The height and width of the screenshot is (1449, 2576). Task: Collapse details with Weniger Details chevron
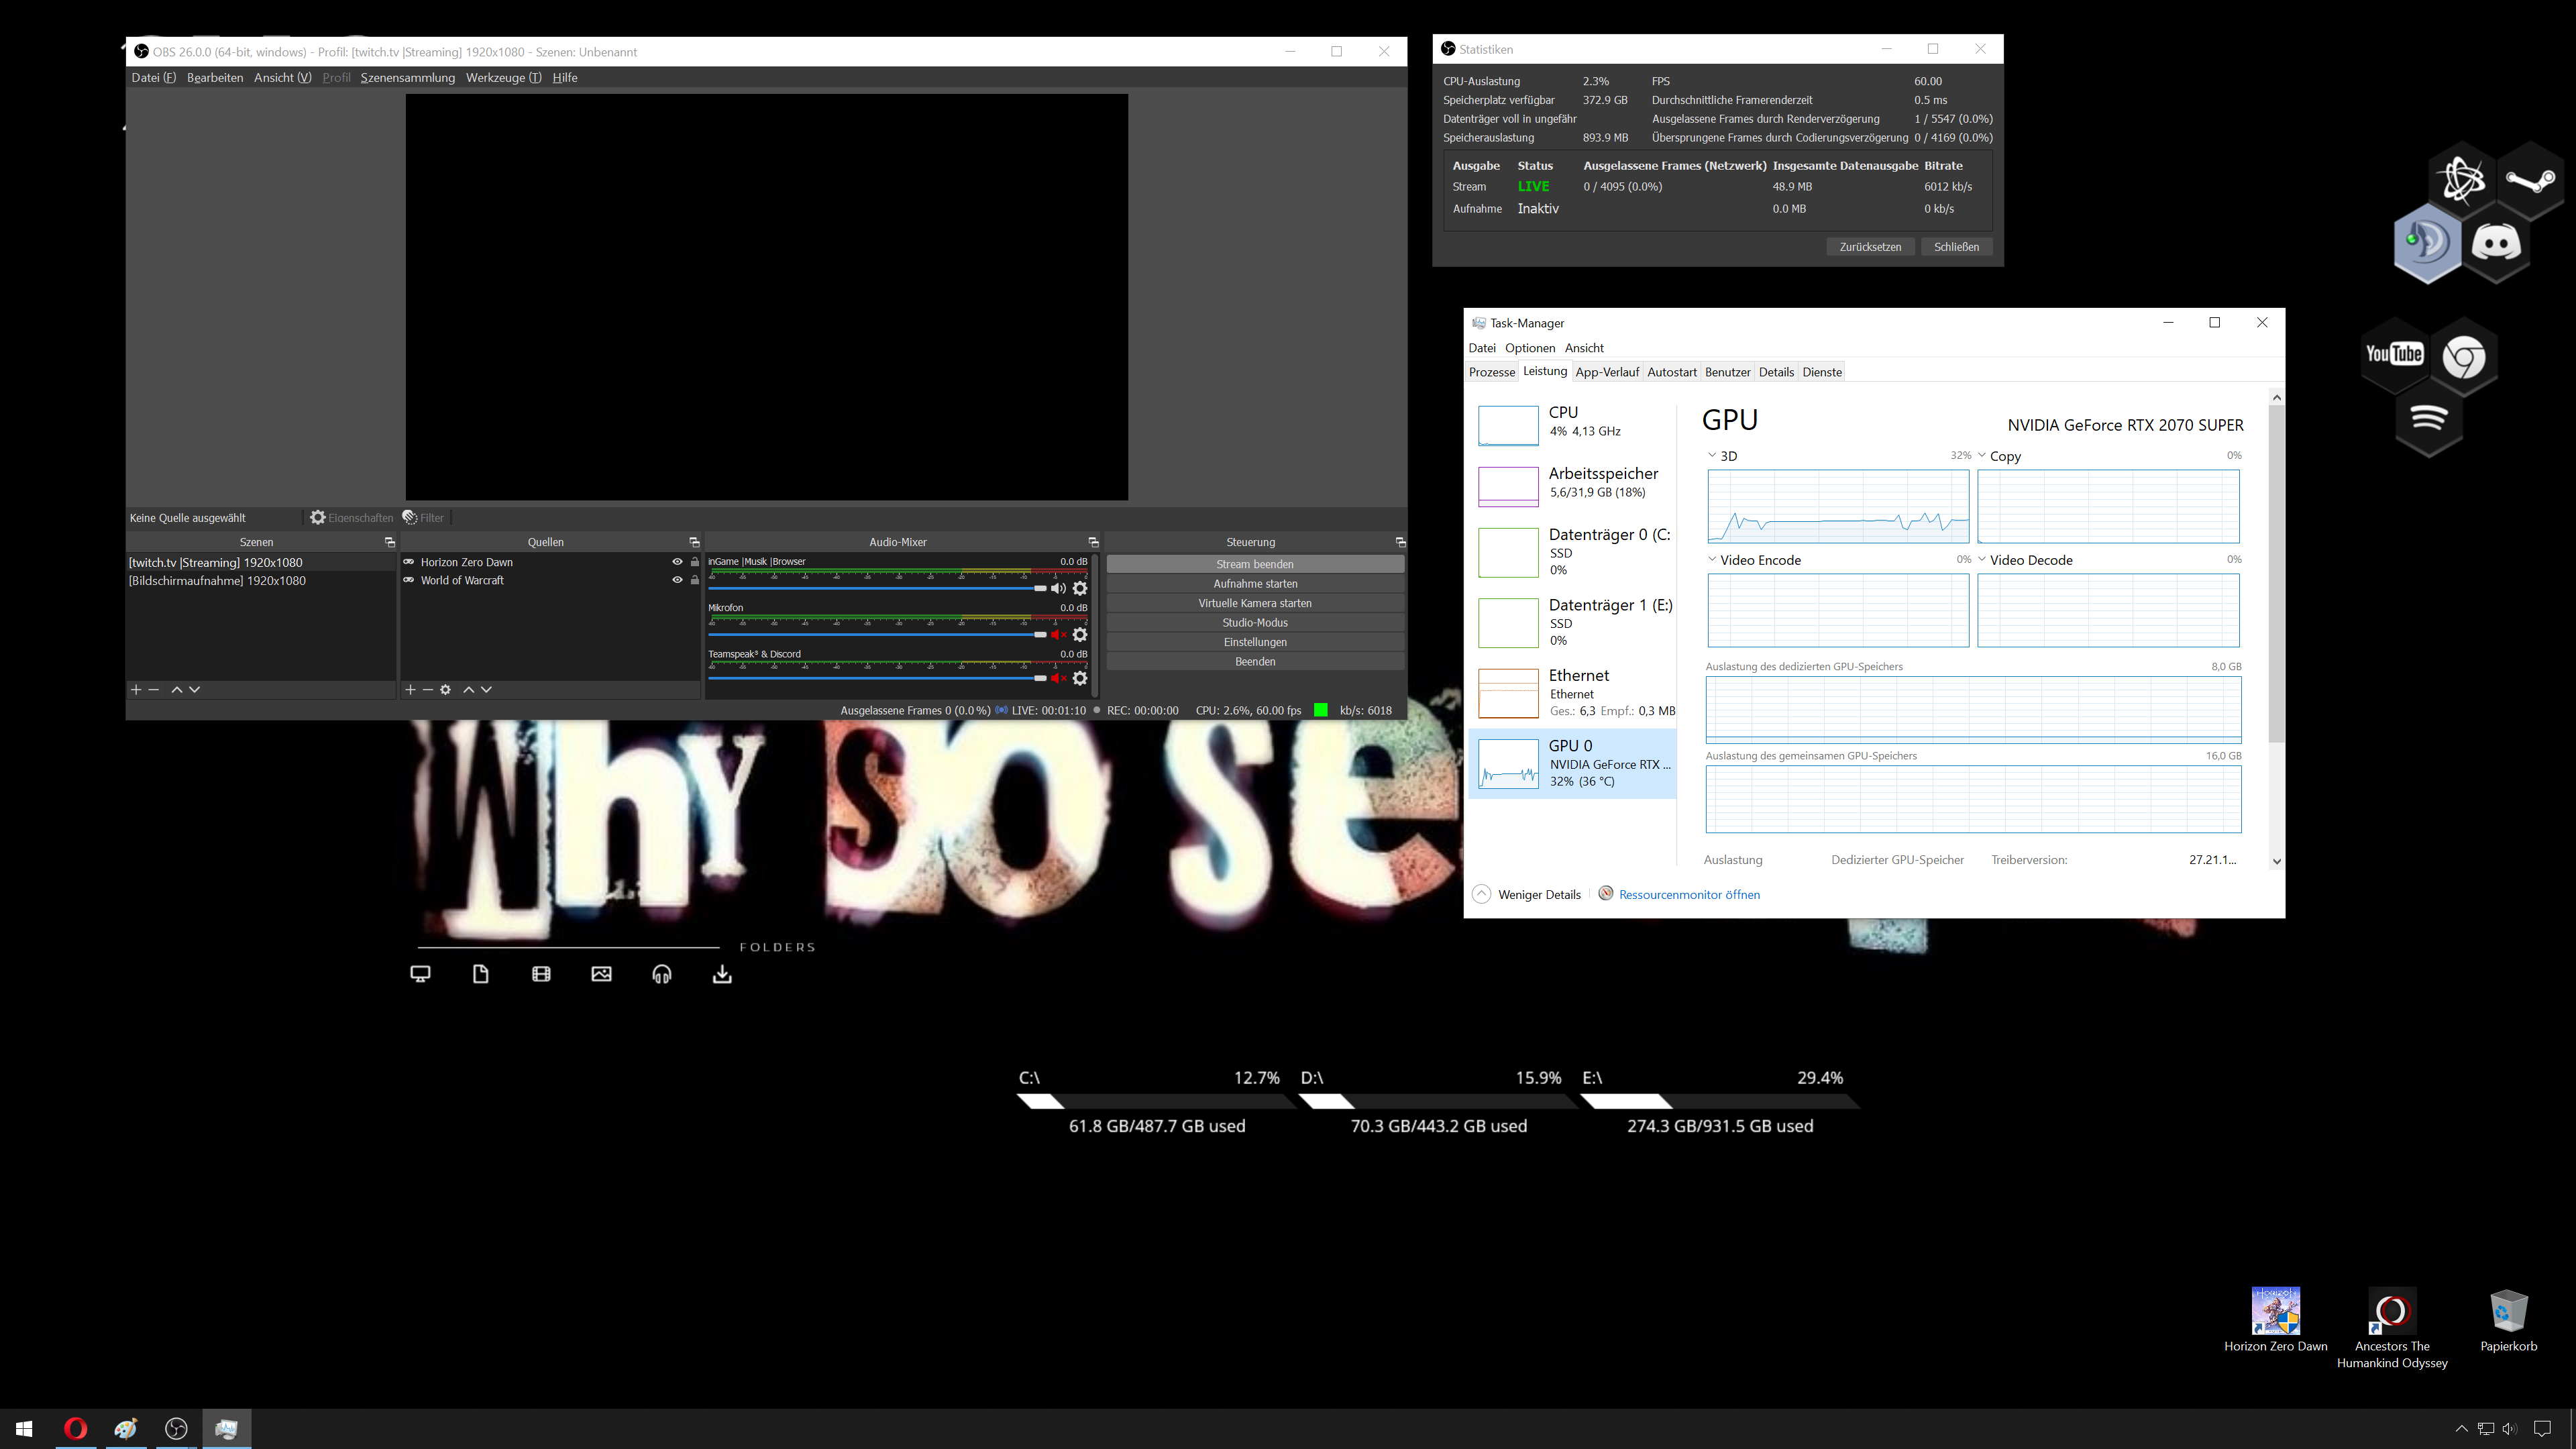(x=1482, y=894)
